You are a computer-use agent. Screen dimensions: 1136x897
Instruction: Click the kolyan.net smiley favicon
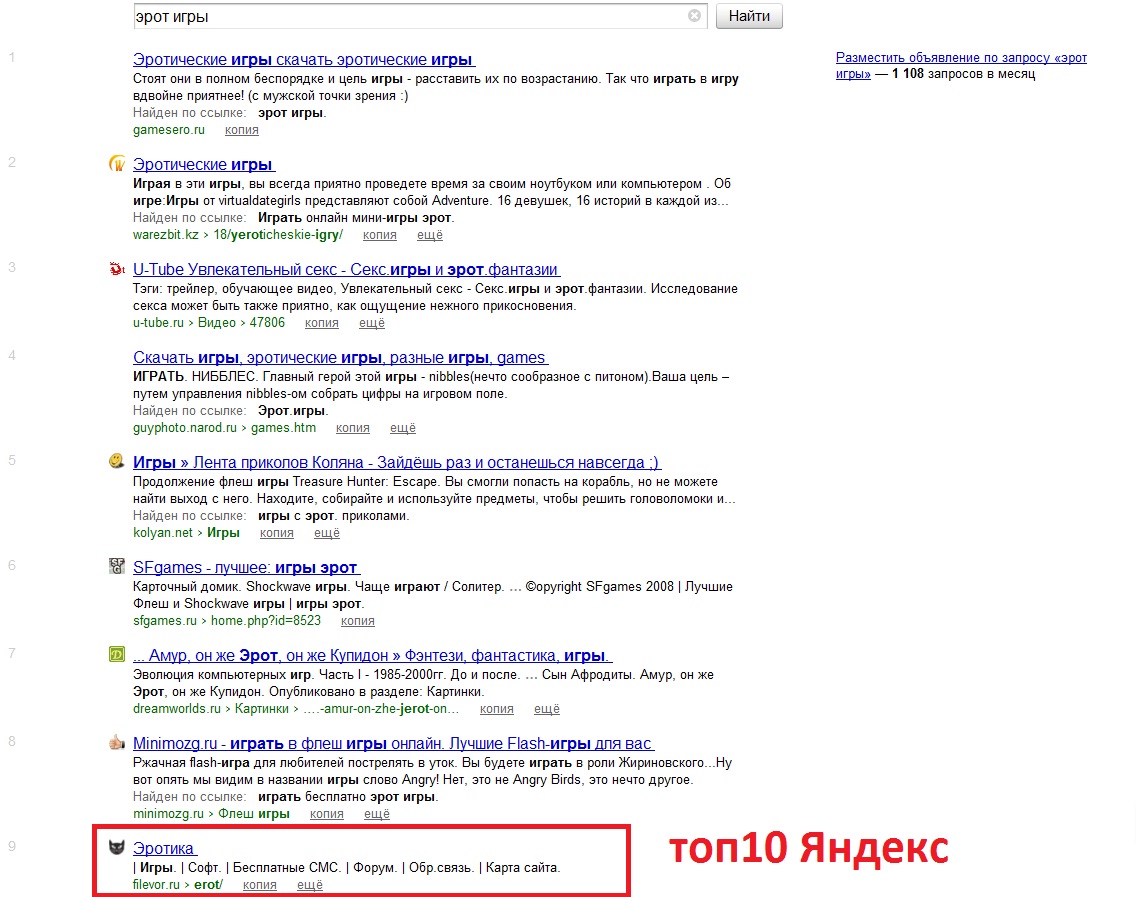point(117,461)
